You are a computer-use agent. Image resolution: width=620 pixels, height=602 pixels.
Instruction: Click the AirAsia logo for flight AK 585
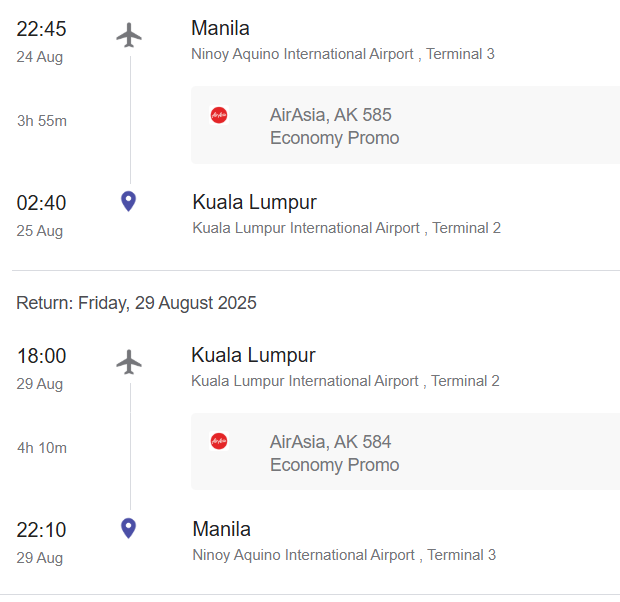point(219,115)
